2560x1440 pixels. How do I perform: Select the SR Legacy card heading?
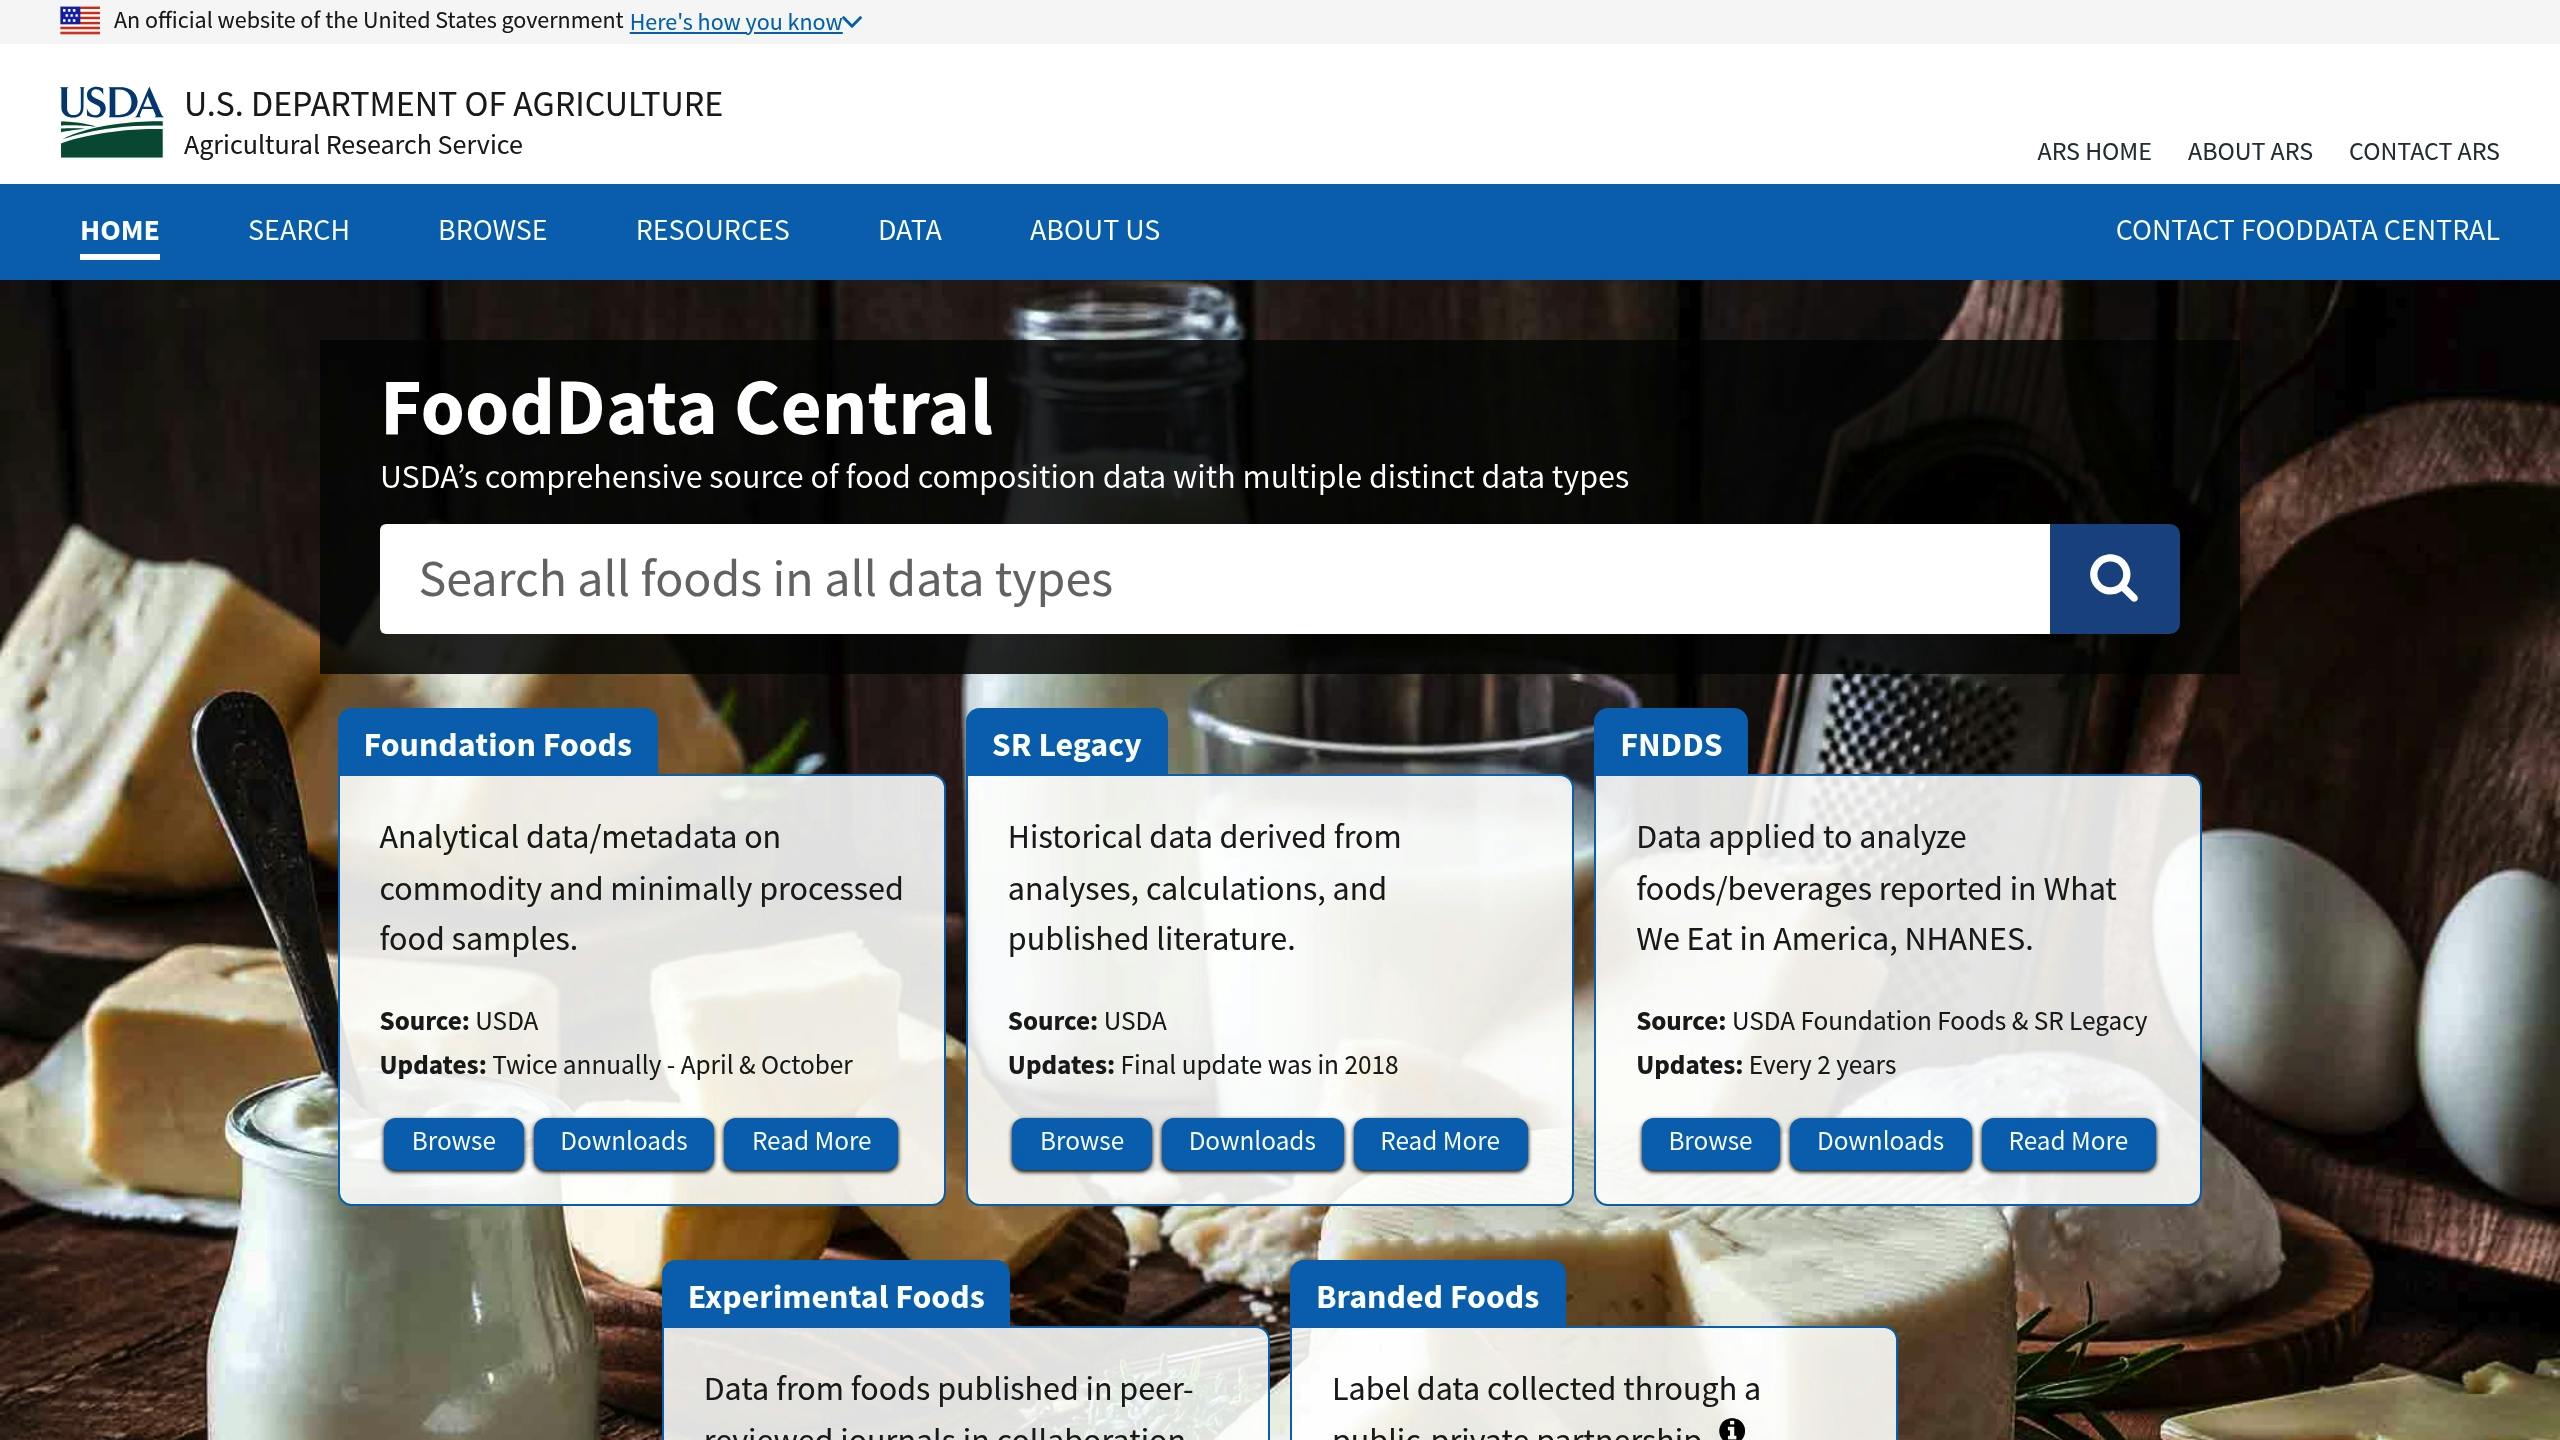[1066, 745]
